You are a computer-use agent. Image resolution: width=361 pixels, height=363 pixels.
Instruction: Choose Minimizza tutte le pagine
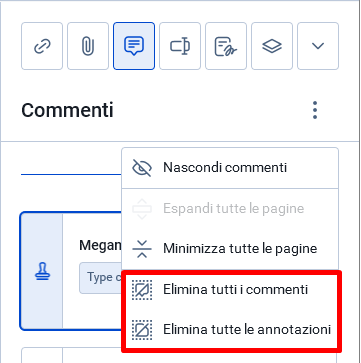point(230,249)
